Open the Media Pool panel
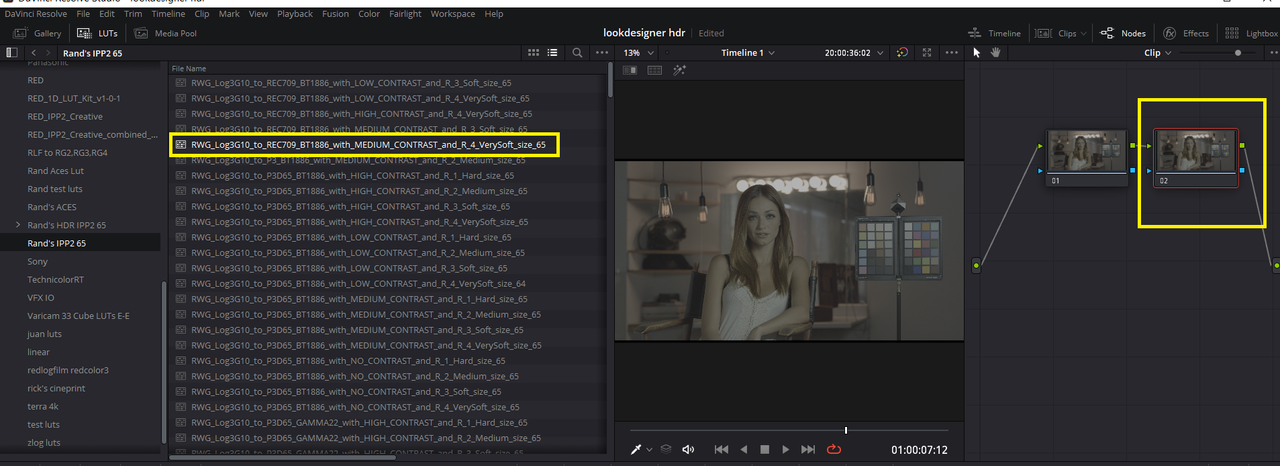1280x466 pixels. pos(163,33)
